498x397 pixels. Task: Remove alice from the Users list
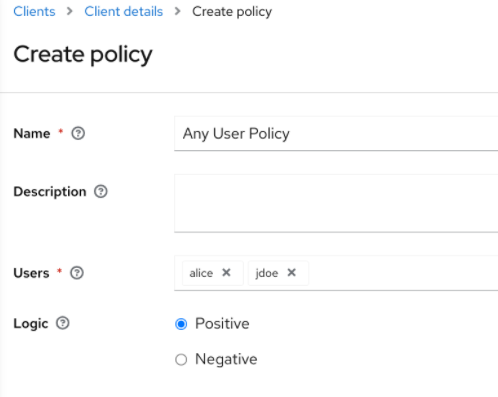226,273
